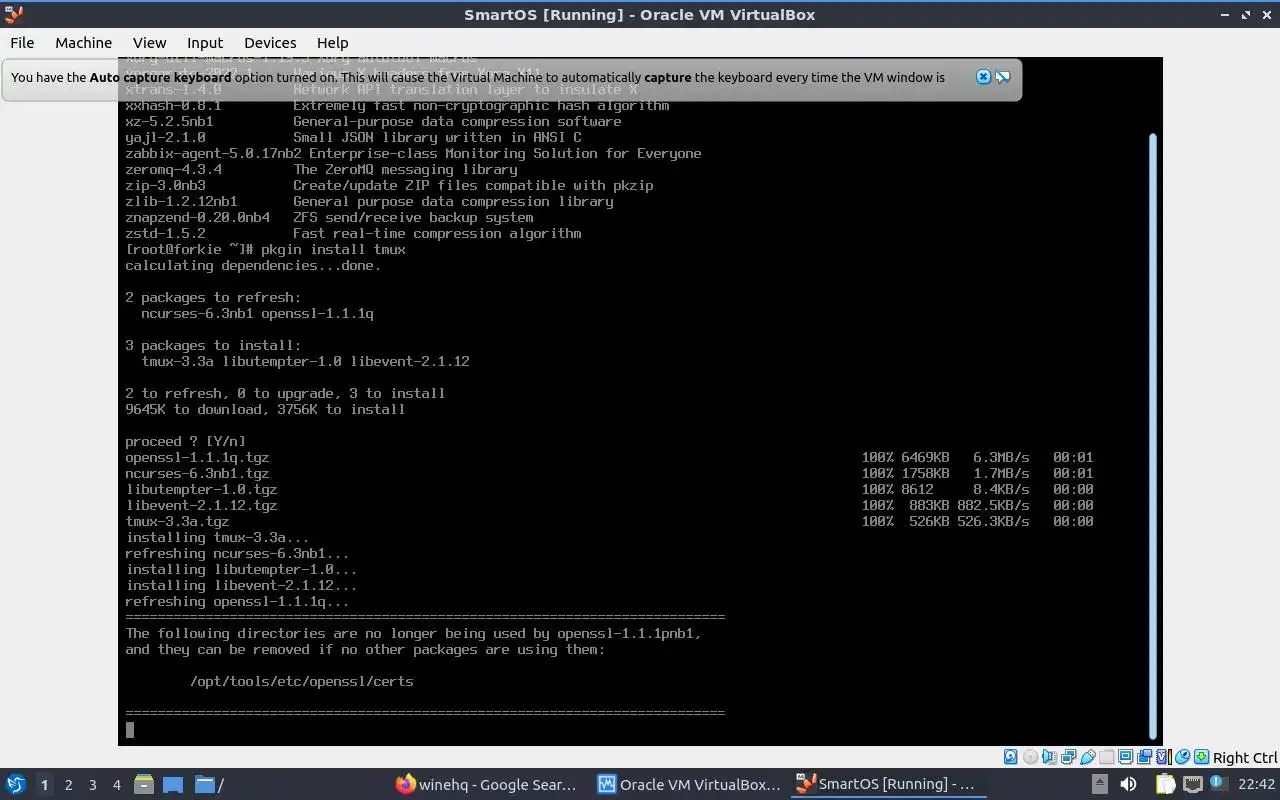Open the audio indicator in VM status bar
This screenshot has height=800, width=1280.
pyautogui.click(x=1049, y=757)
